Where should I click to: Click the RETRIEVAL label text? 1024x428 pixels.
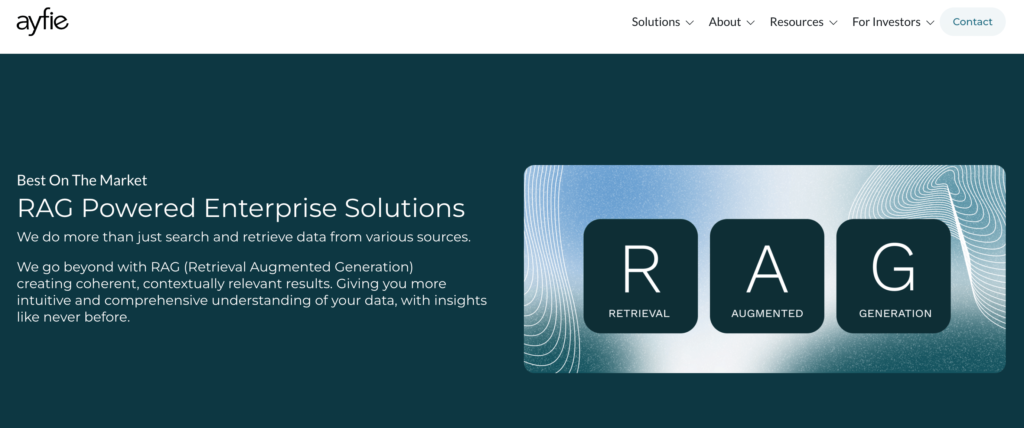click(639, 313)
